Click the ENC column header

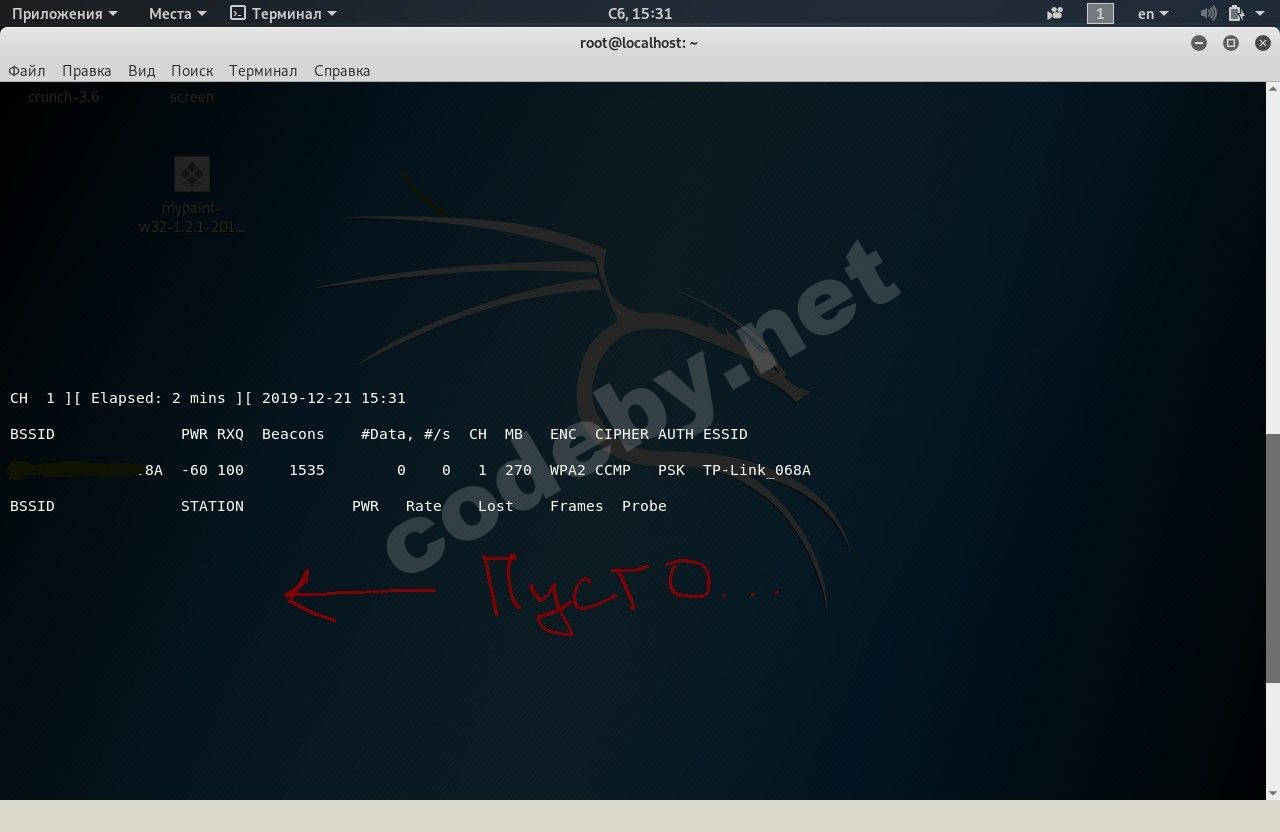pos(563,434)
